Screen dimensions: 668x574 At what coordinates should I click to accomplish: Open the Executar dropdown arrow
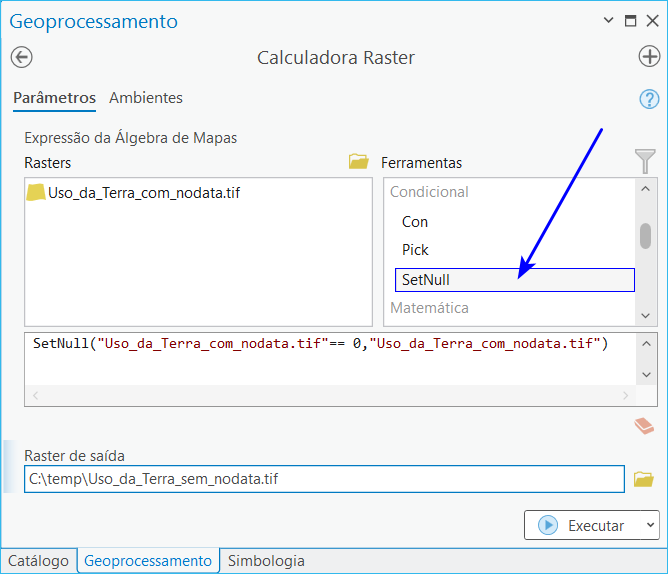[650, 525]
